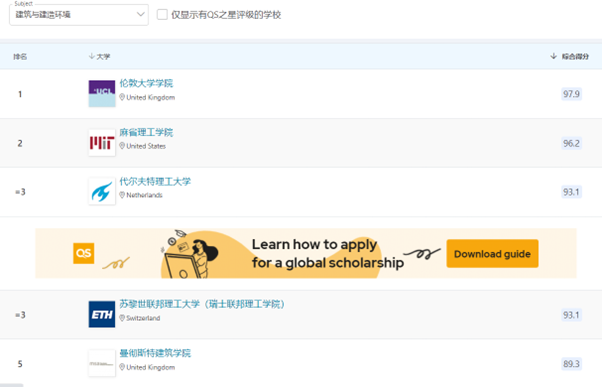Screen dimensions: 602x387
Task: Click the 93.1 score for 苏黎世联邦理工大学
Action: pos(571,315)
